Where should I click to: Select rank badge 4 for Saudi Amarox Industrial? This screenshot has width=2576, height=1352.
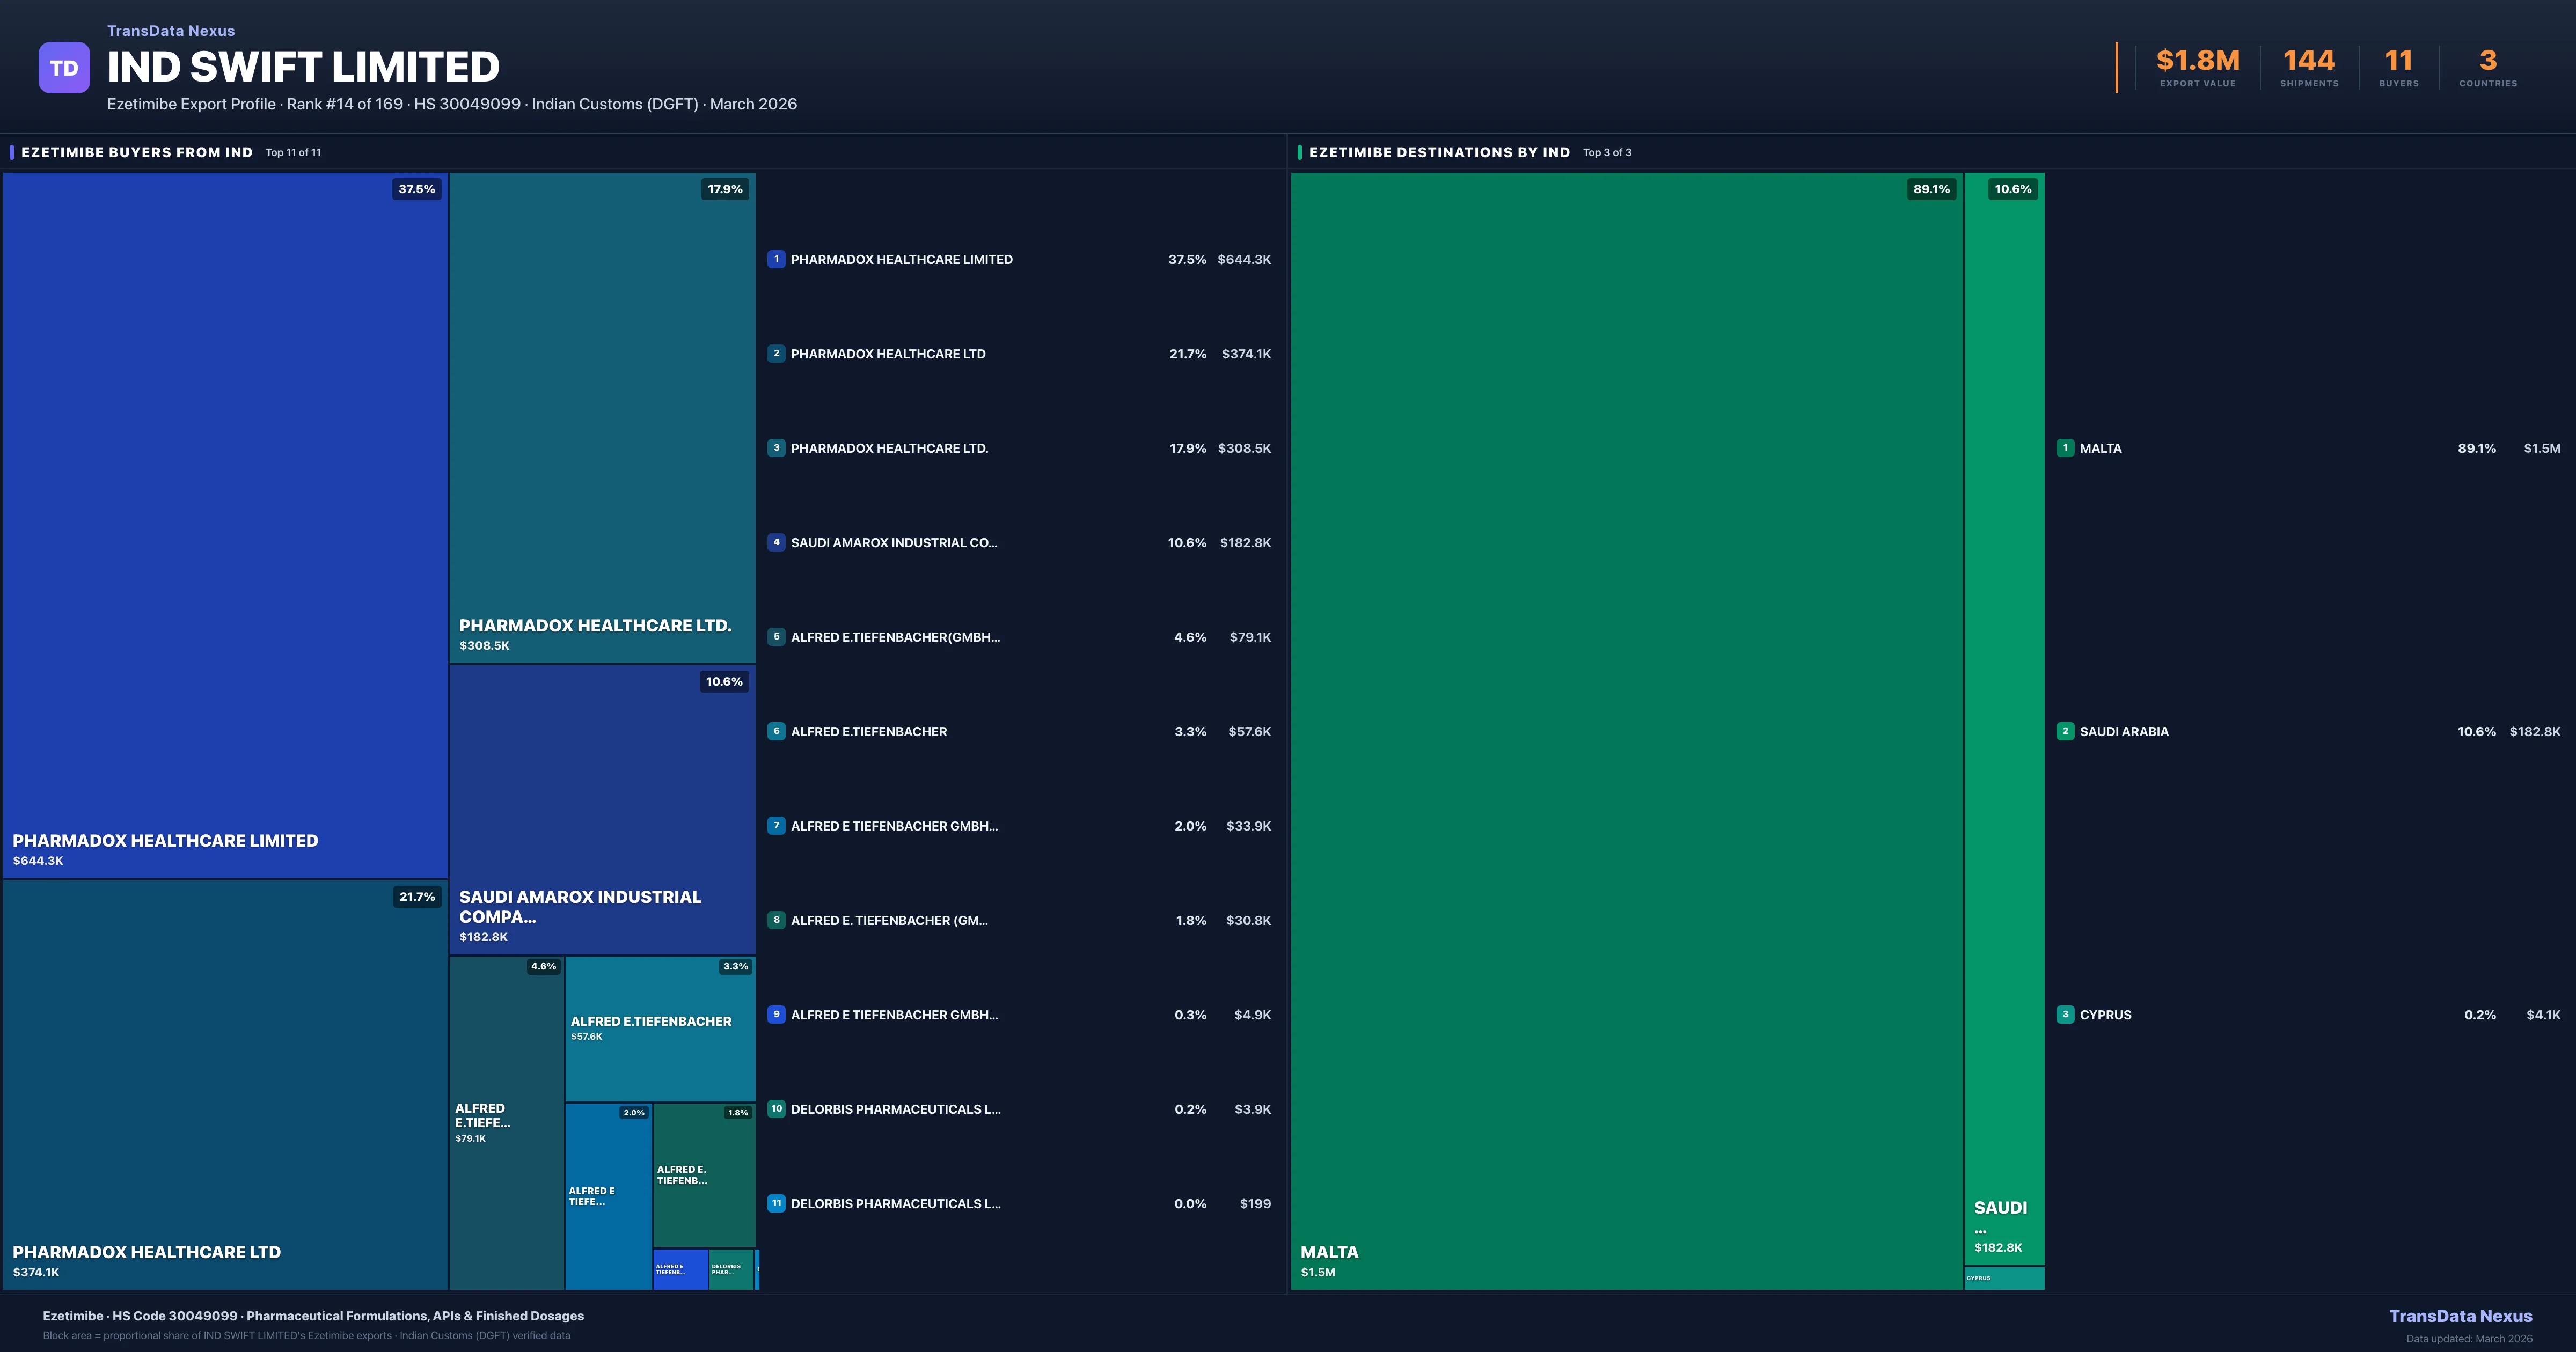pyautogui.click(x=776, y=542)
